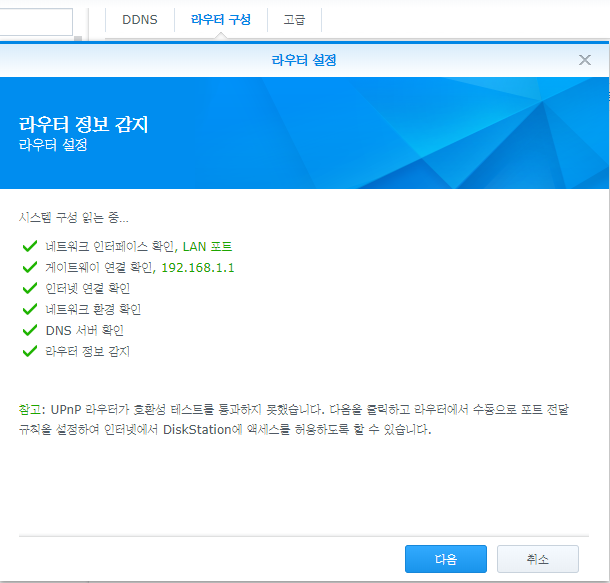Click the checkmark beside 라우터 정보 감지 item

[x=30, y=351]
